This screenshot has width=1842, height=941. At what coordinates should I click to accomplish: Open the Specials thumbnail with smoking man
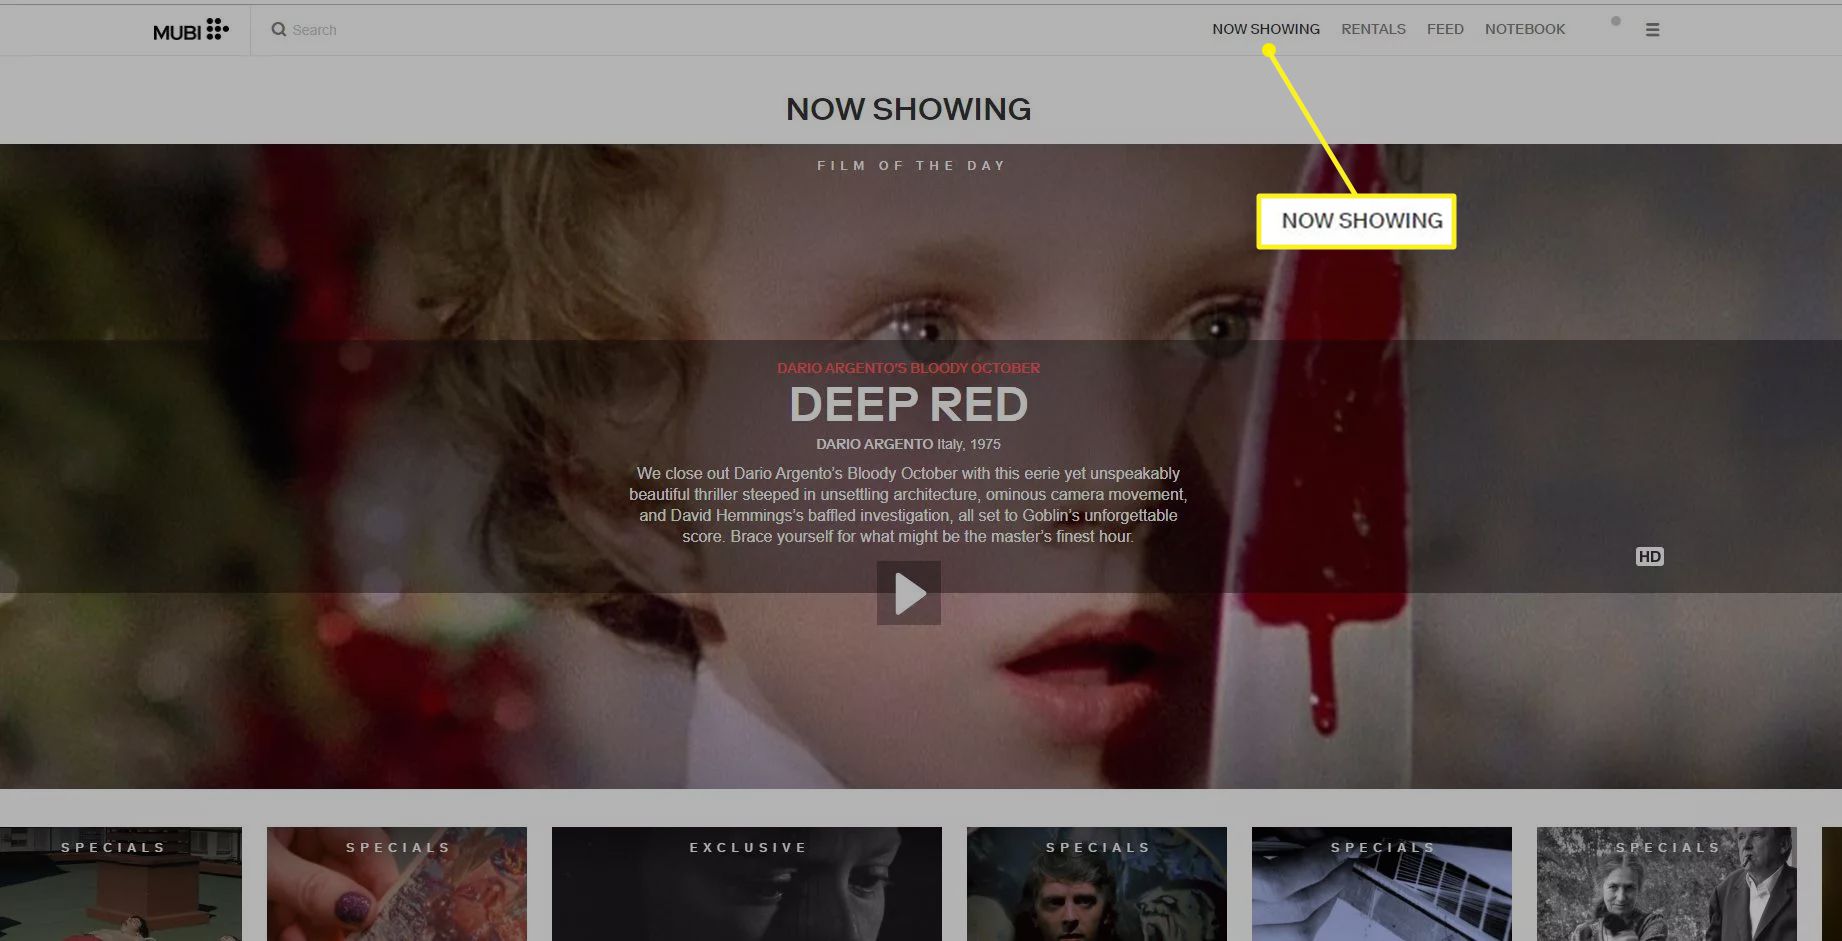pyautogui.click(x=1667, y=884)
